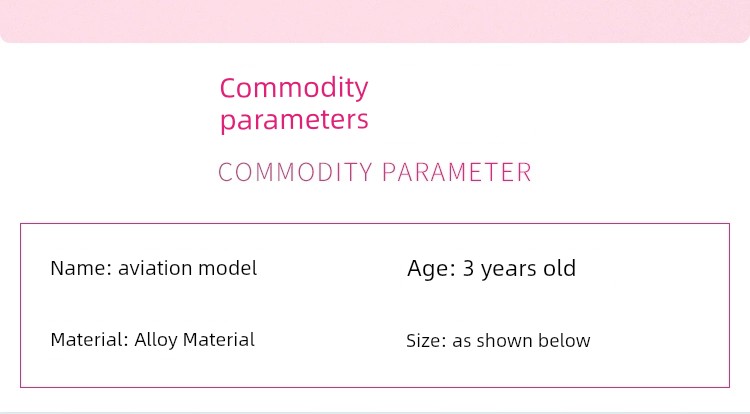Click the word "aviation" in the Name row
This screenshot has height=414, width=750.
[x=155, y=268]
